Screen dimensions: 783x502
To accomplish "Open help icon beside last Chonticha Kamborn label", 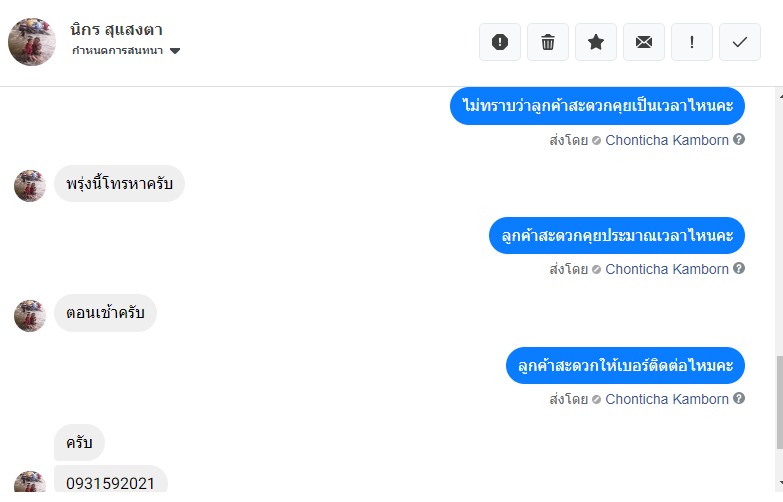I will (x=739, y=398).
